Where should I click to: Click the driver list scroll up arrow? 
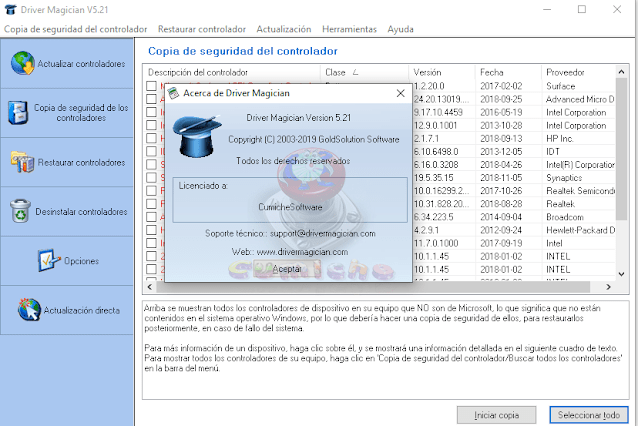pos(621,72)
